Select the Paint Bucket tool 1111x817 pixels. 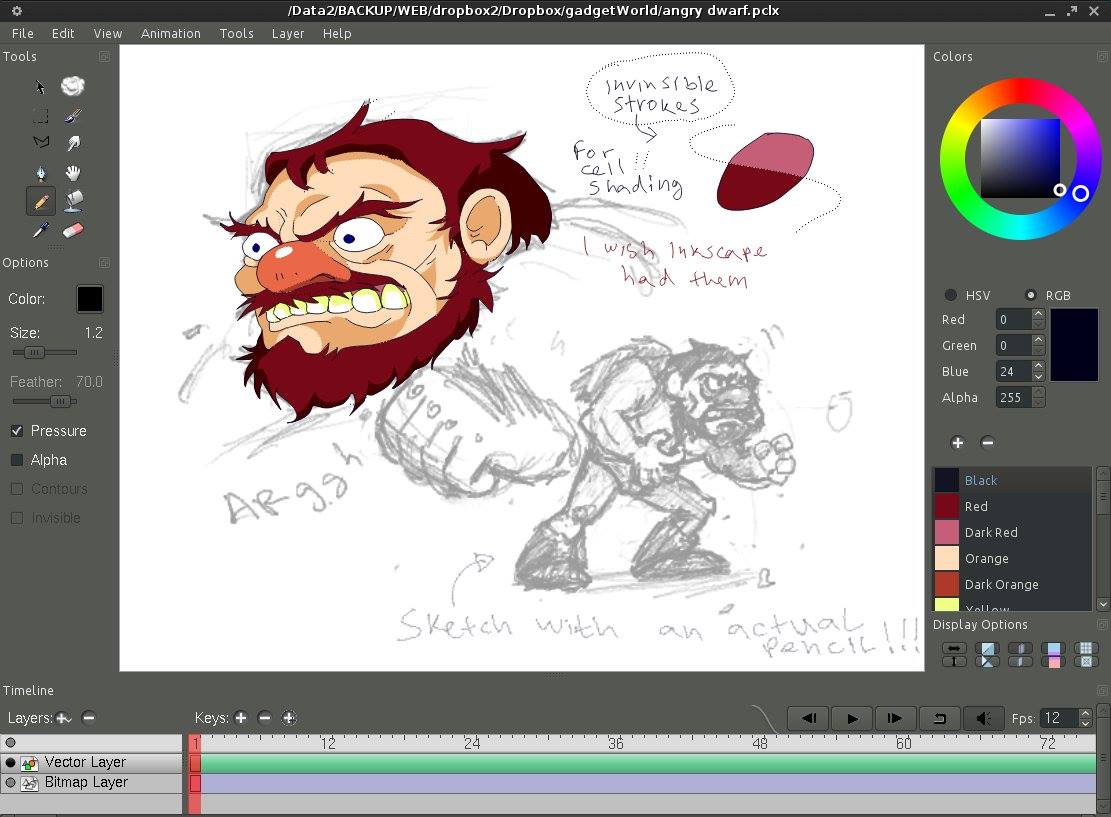pyautogui.click(x=74, y=201)
